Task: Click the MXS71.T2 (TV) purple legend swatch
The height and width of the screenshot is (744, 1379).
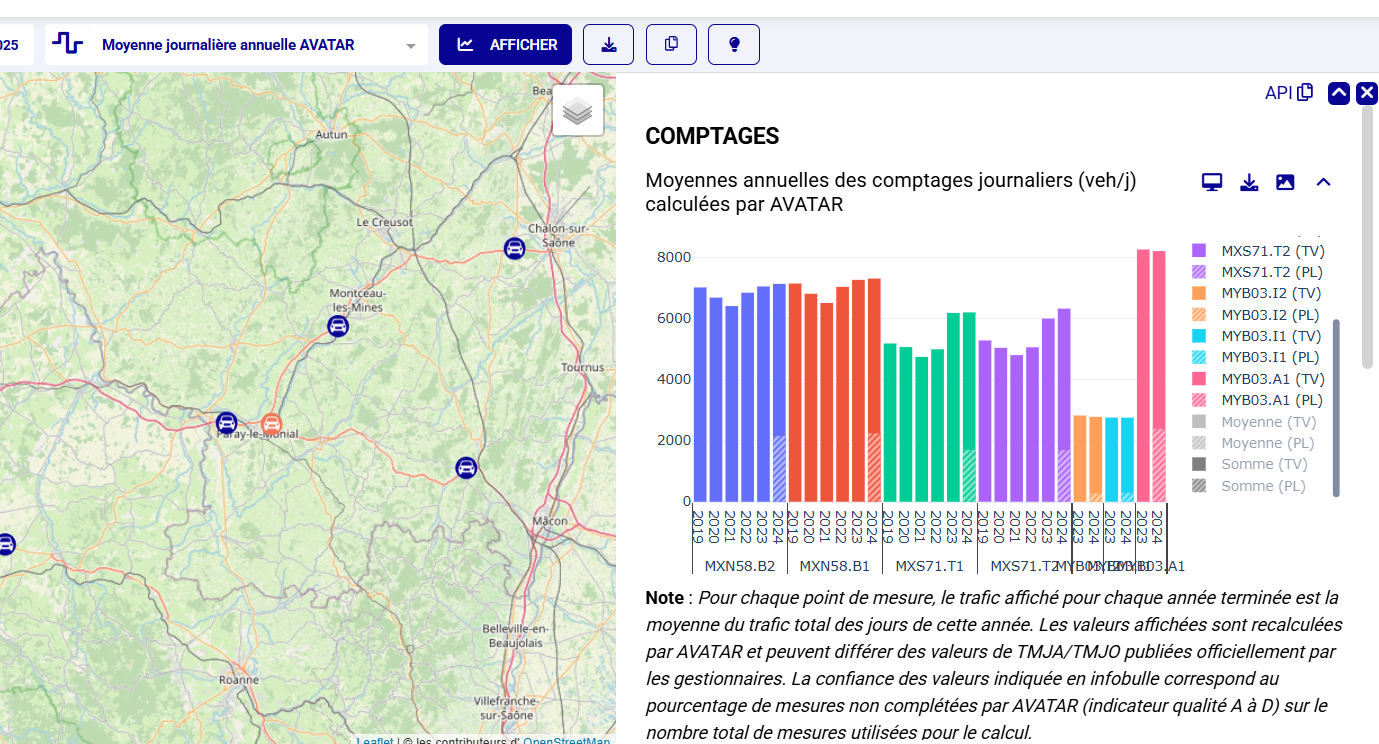Action: pyautogui.click(x=1199, y=251)
